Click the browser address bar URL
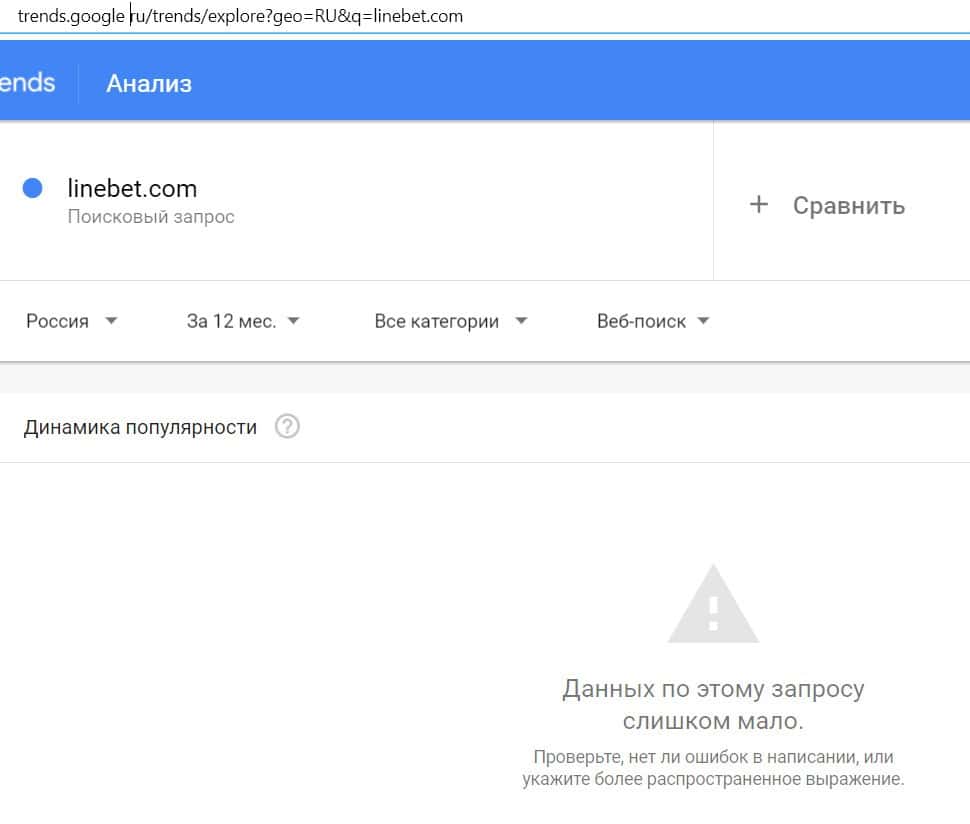Image resolution: width=970 pixels, height=824 pixels. tap(240, 16)
